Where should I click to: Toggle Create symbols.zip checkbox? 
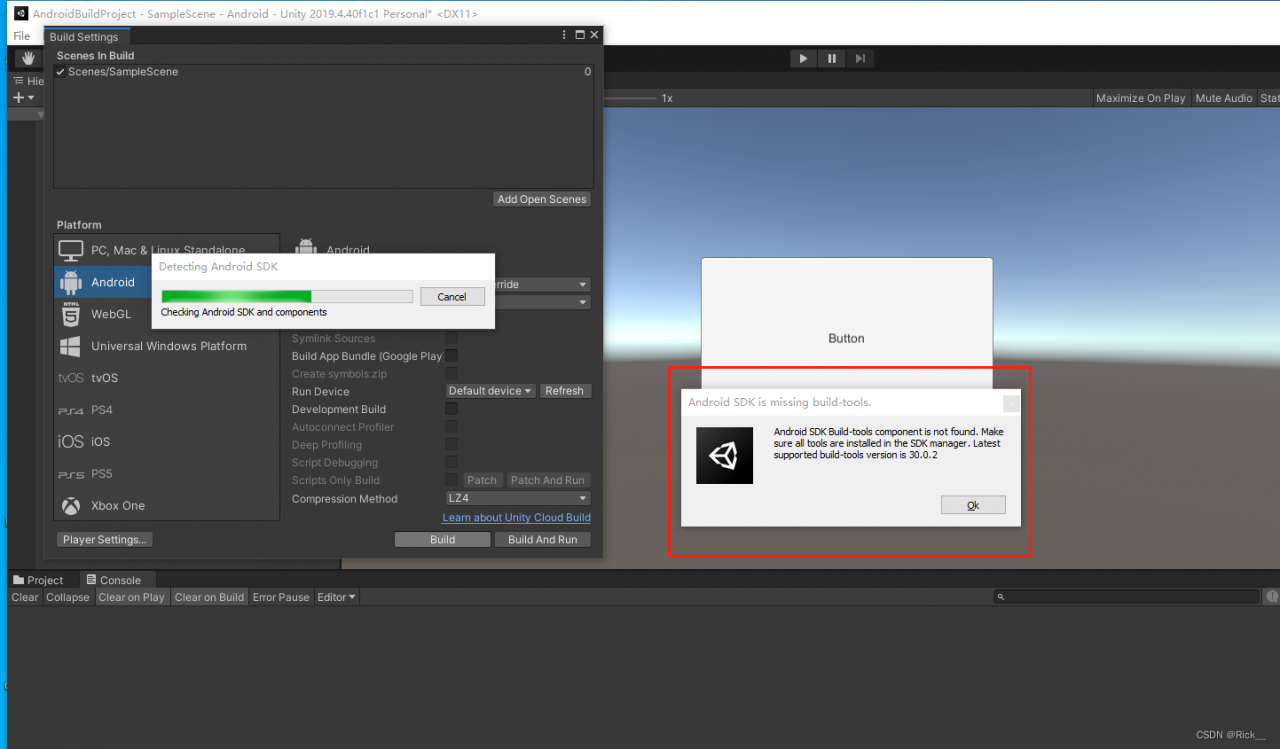tap(451, 374)
